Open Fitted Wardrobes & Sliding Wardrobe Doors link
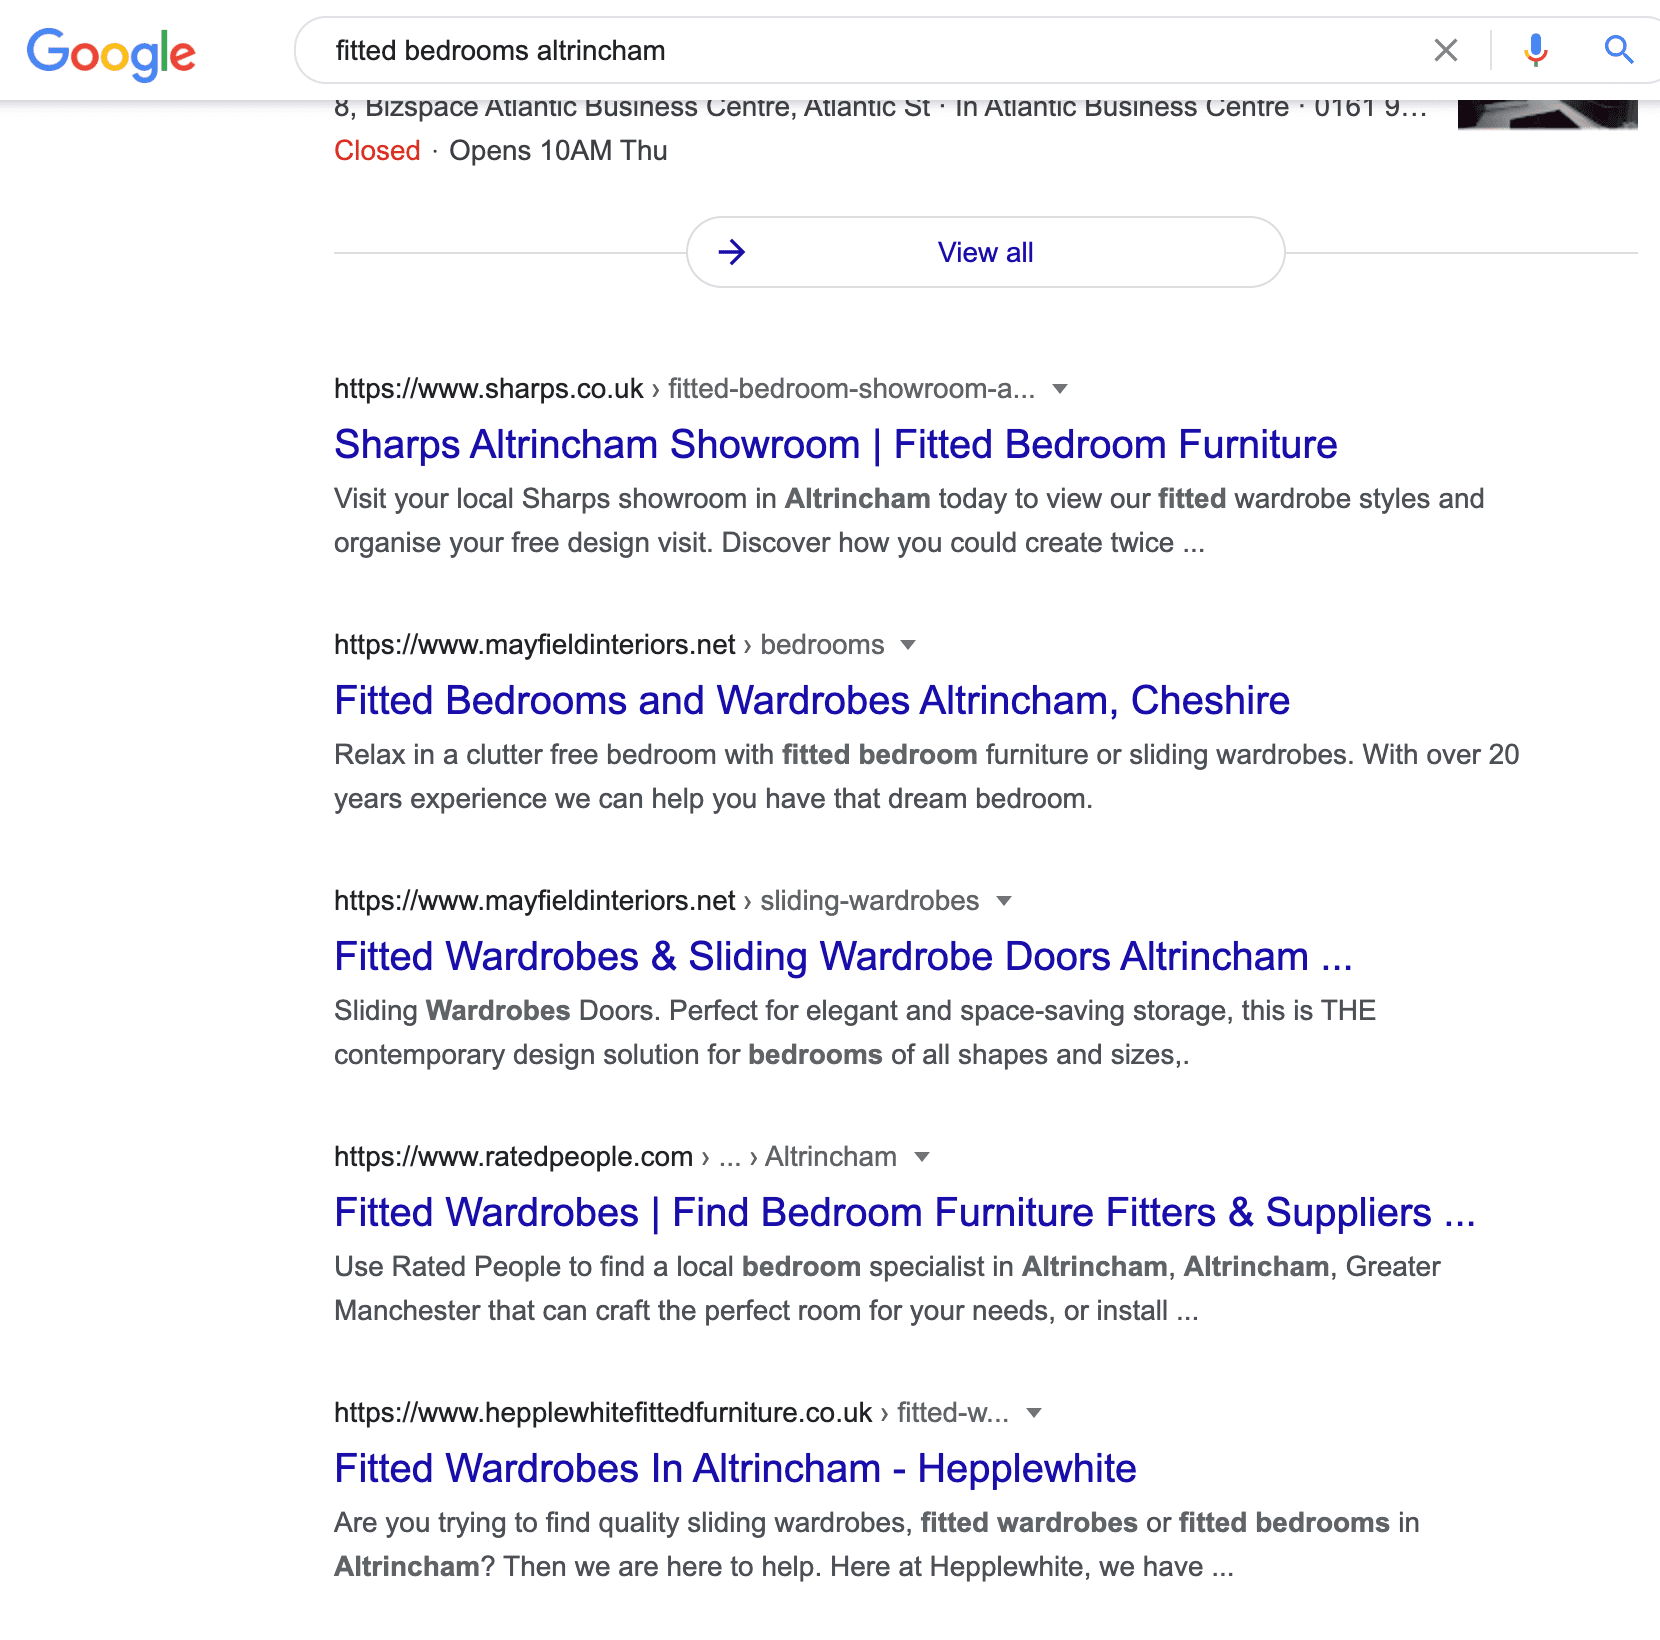The image size is (1660, 1640). tap(843, 957)
